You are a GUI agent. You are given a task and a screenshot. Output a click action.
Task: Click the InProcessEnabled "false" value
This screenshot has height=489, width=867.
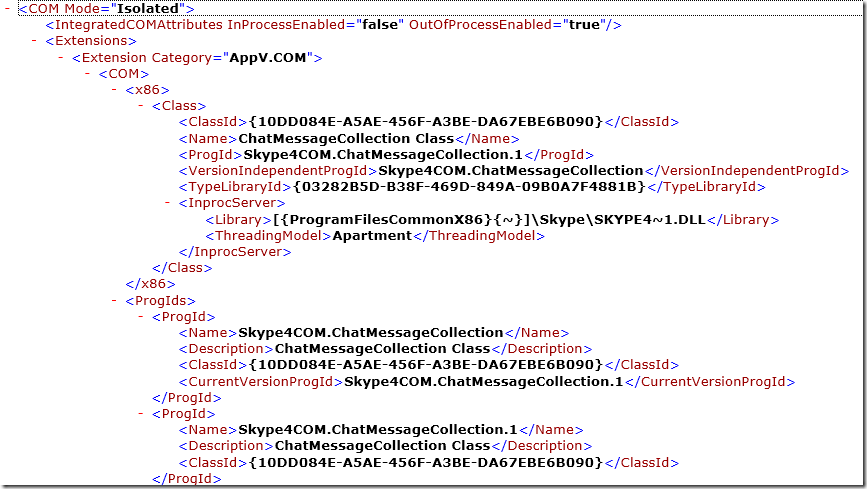click(x=380, y=24)
